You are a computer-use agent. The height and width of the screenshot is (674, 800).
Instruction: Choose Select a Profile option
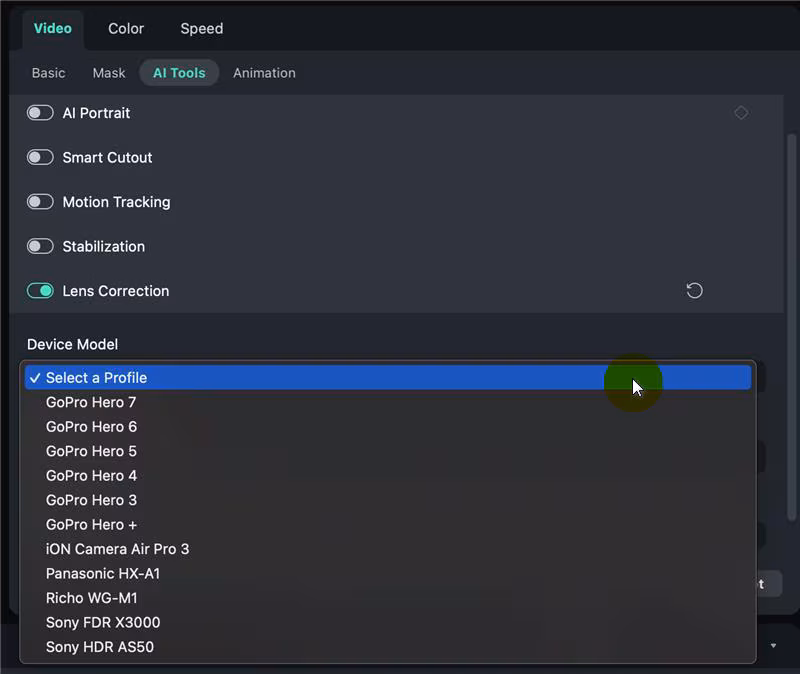coord(388,378)
